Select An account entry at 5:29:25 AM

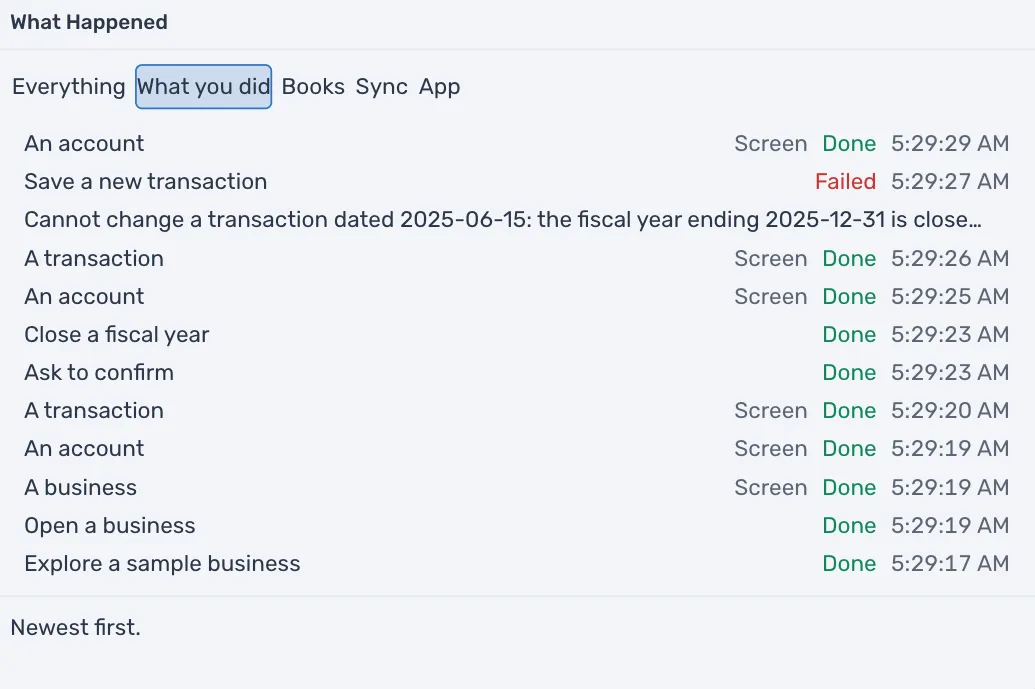pyautogui.click(x=517, y=296)
